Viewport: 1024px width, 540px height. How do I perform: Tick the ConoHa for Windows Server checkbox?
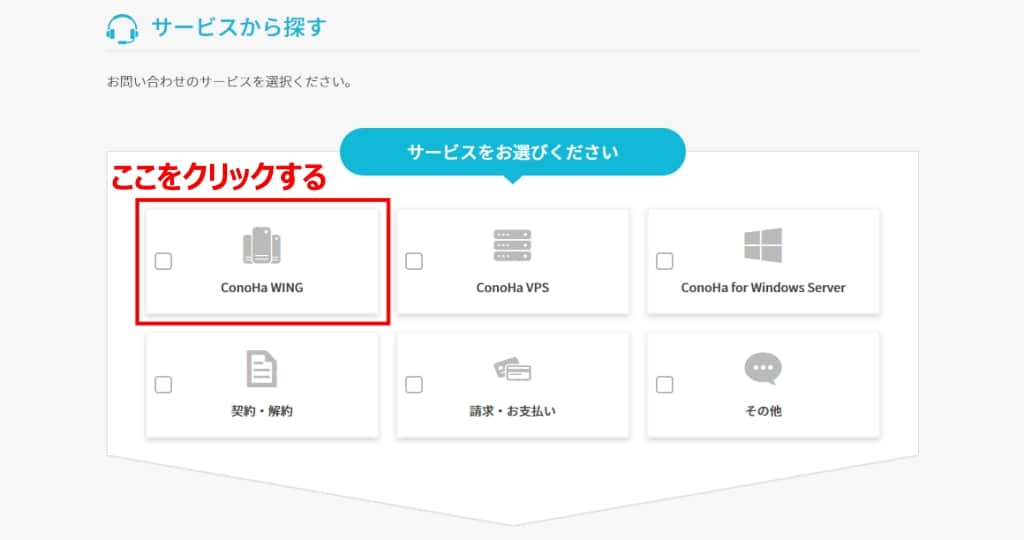tap(665, 261)
